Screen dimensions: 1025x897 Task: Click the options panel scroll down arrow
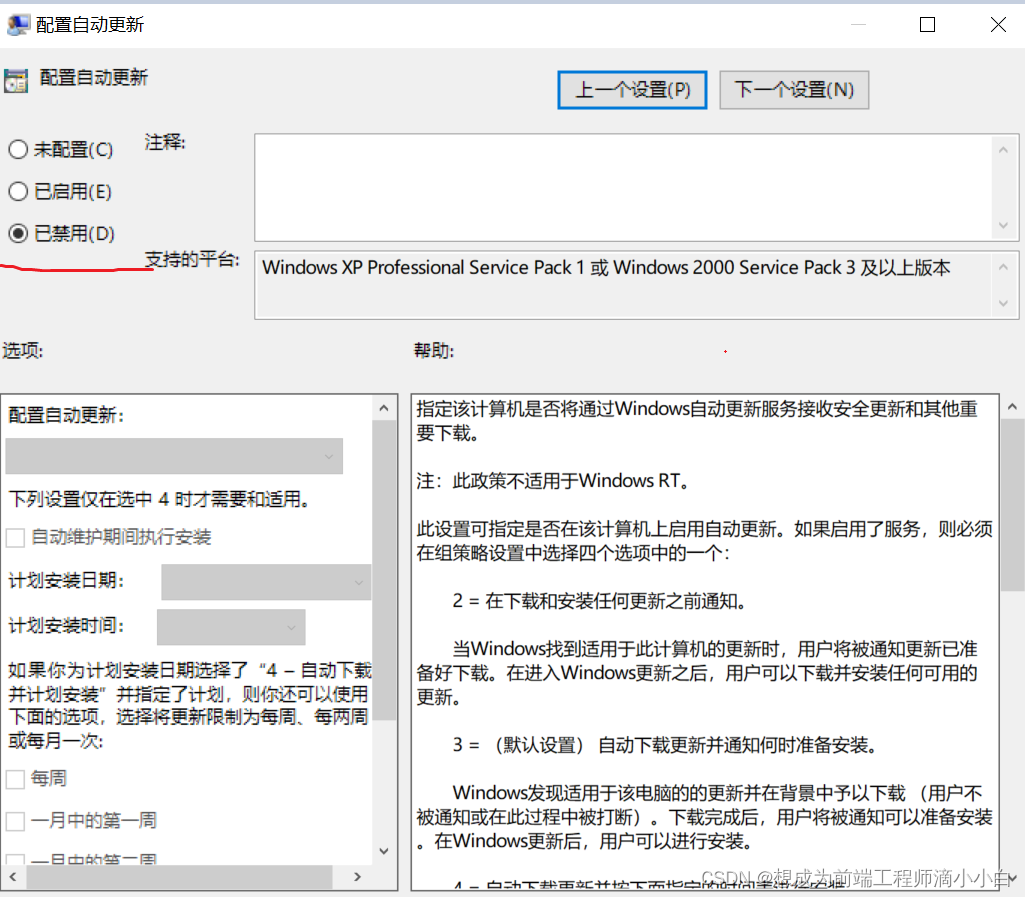tap(384, 851)
